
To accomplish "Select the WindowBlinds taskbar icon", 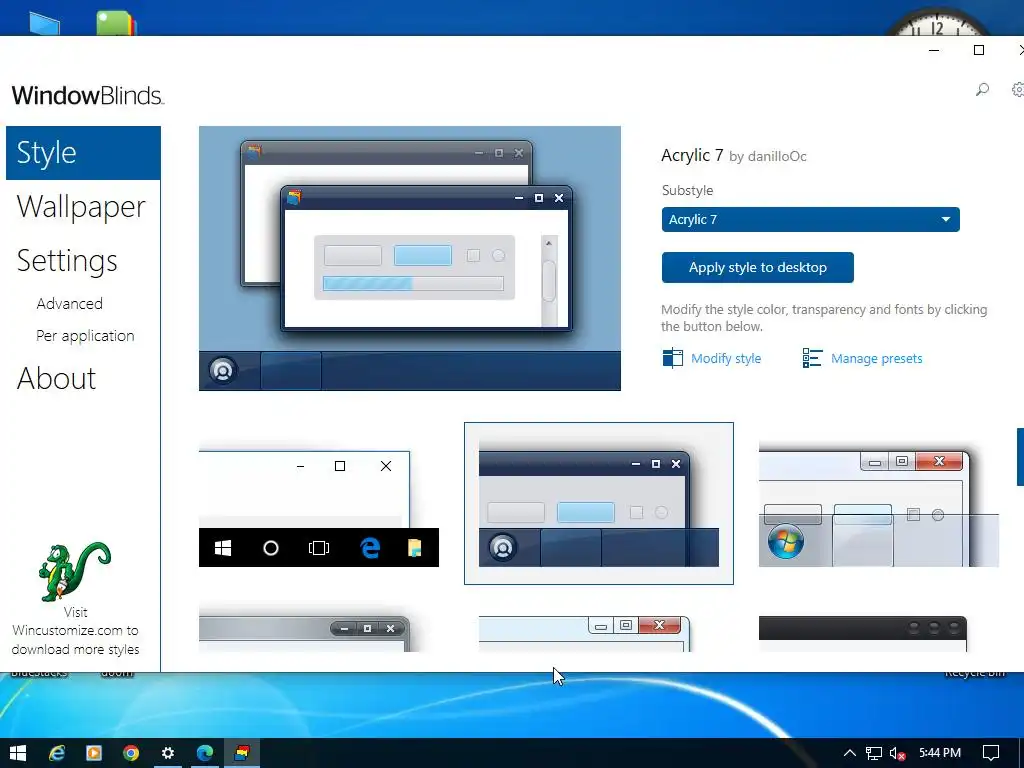I will click(x=242, y=753).
